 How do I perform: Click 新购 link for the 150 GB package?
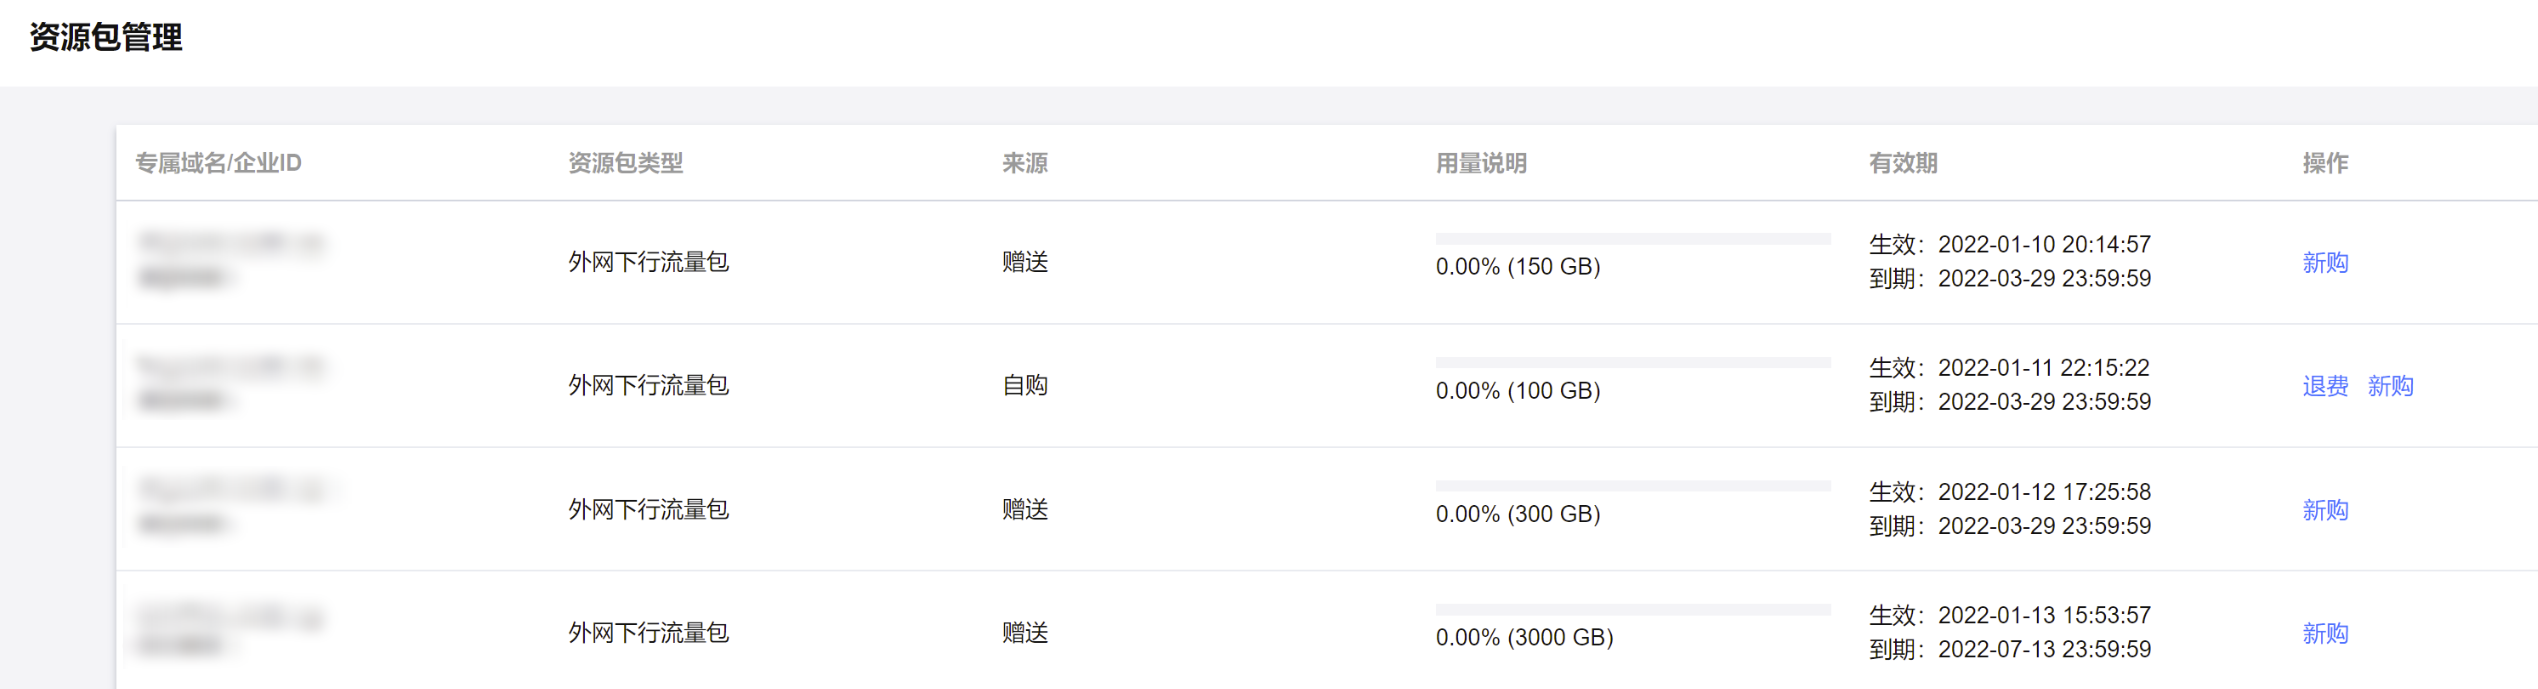(x=2324, y=262)
